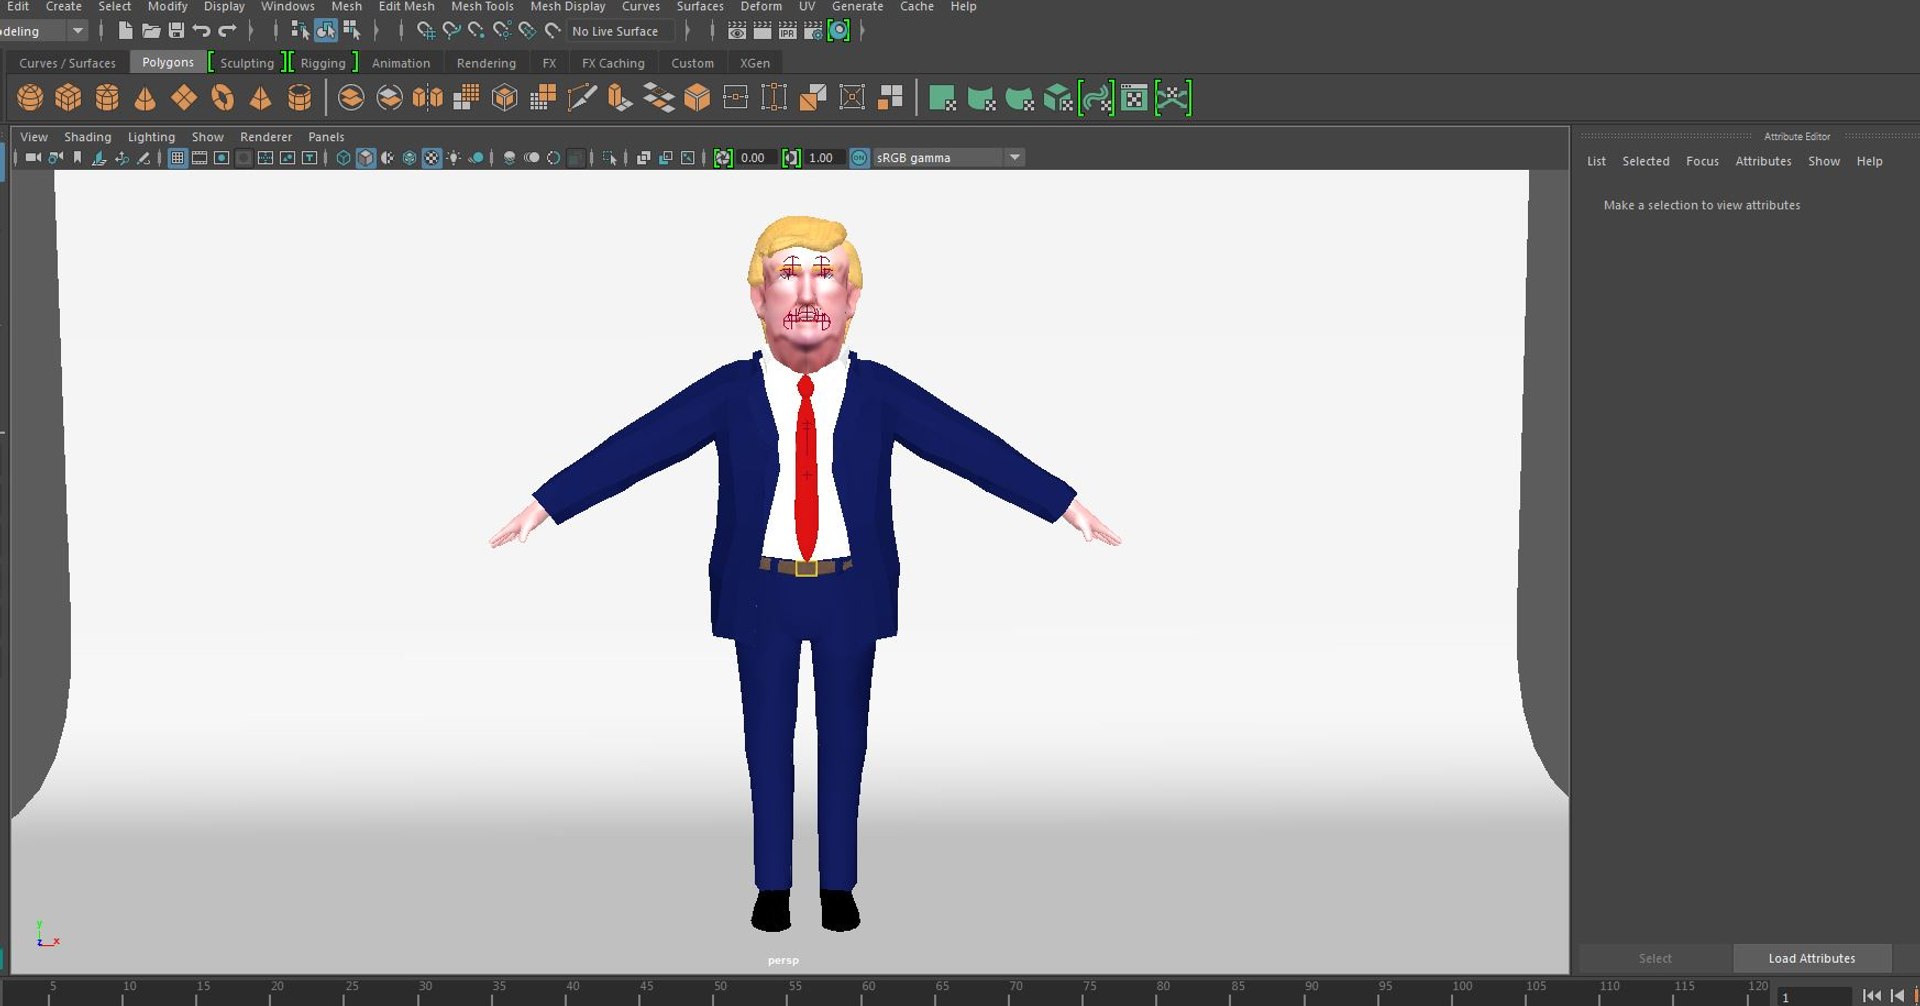This screenshot has height=1006, width=1920.
Task: Click frame 60 on the time slider
Action: [868, 990]
